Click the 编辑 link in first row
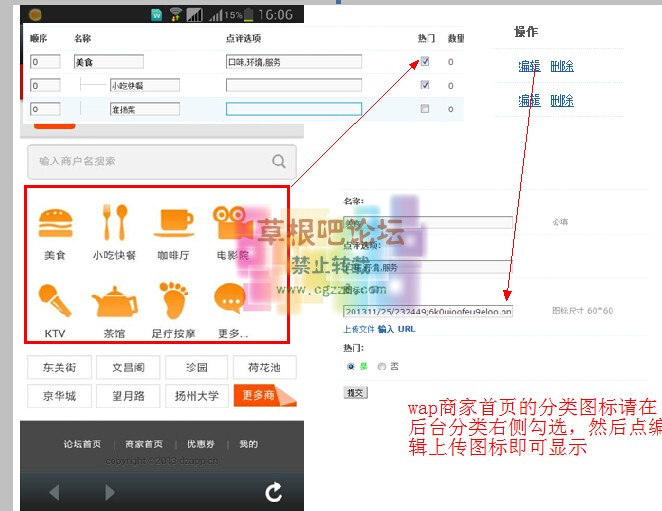 coord(529,66)
